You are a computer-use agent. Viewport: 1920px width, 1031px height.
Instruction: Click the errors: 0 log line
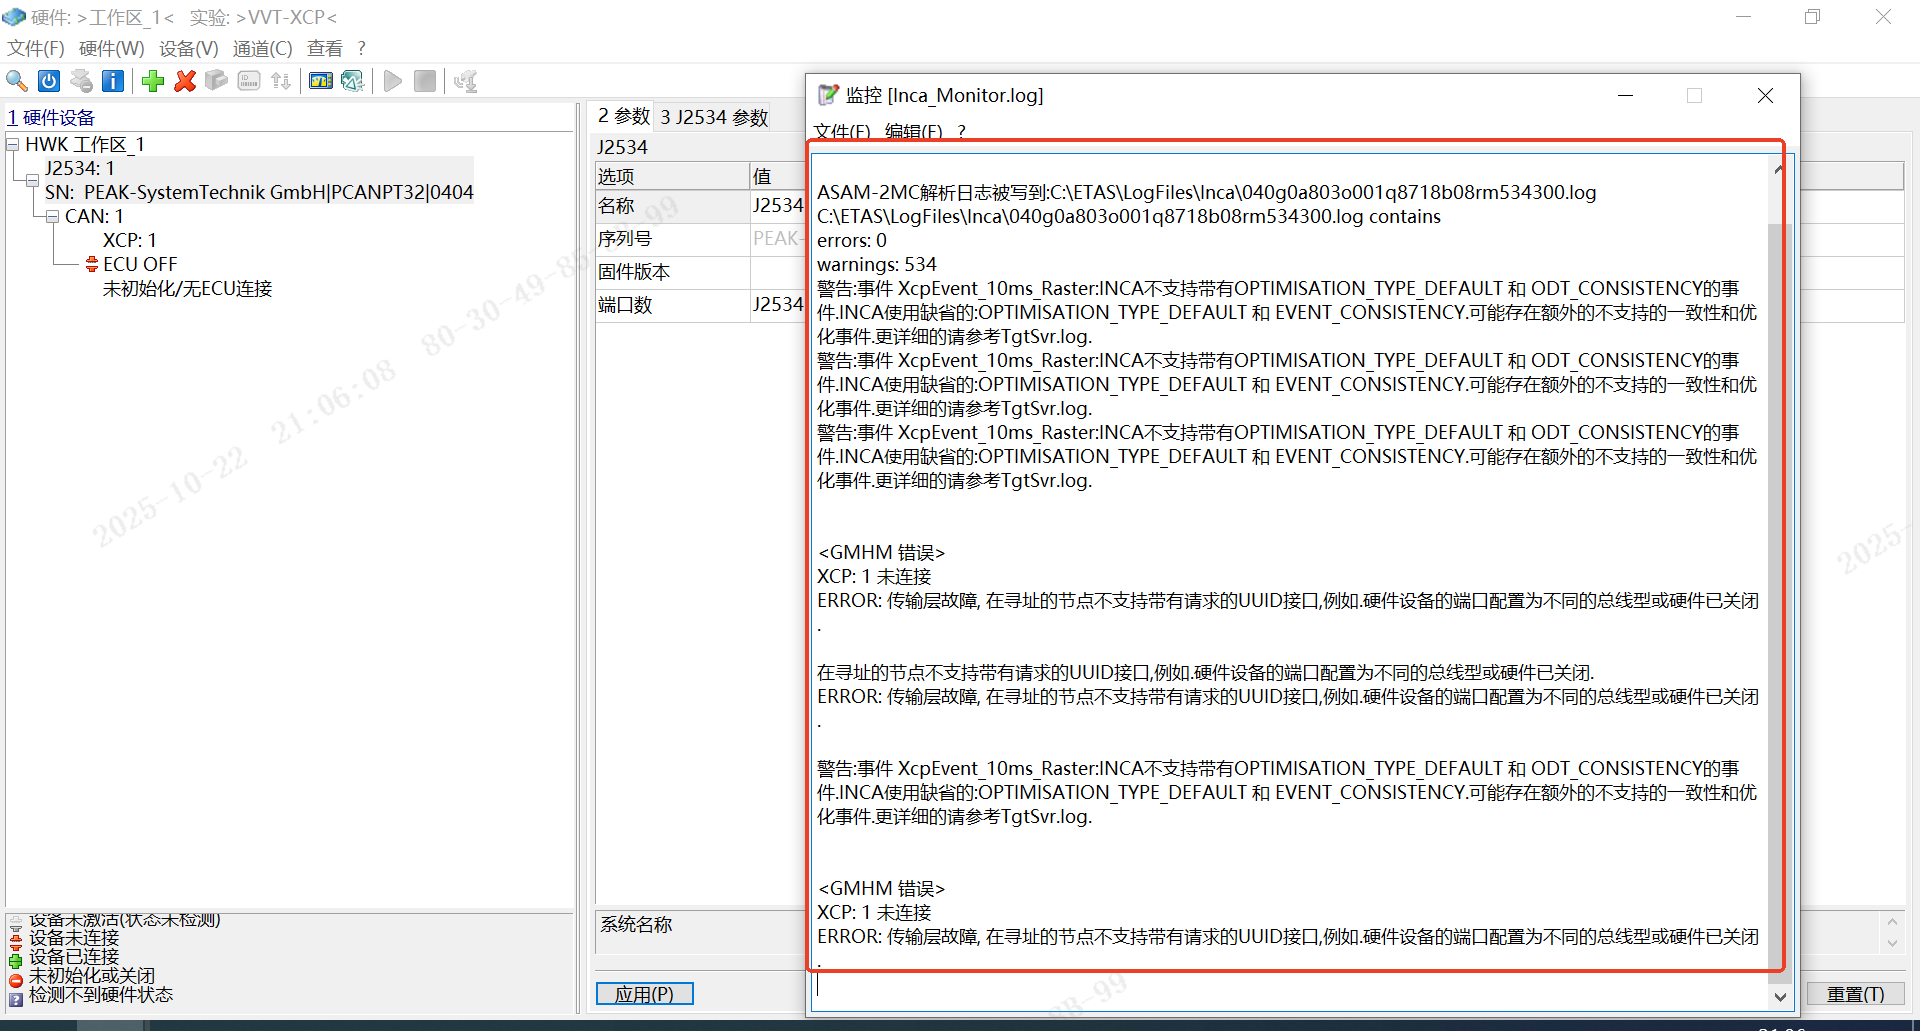tap(852, 241)
